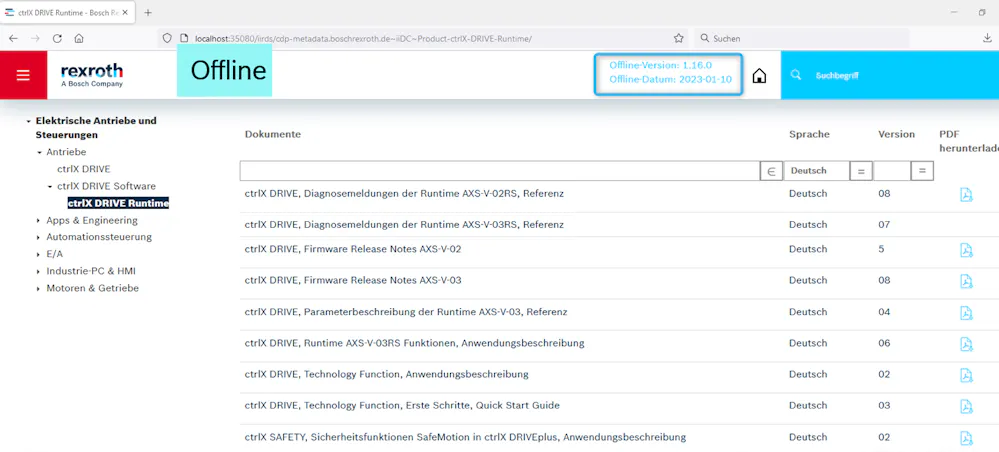Open Technology Function Erste Schritte Quick Start

point(402,405)
